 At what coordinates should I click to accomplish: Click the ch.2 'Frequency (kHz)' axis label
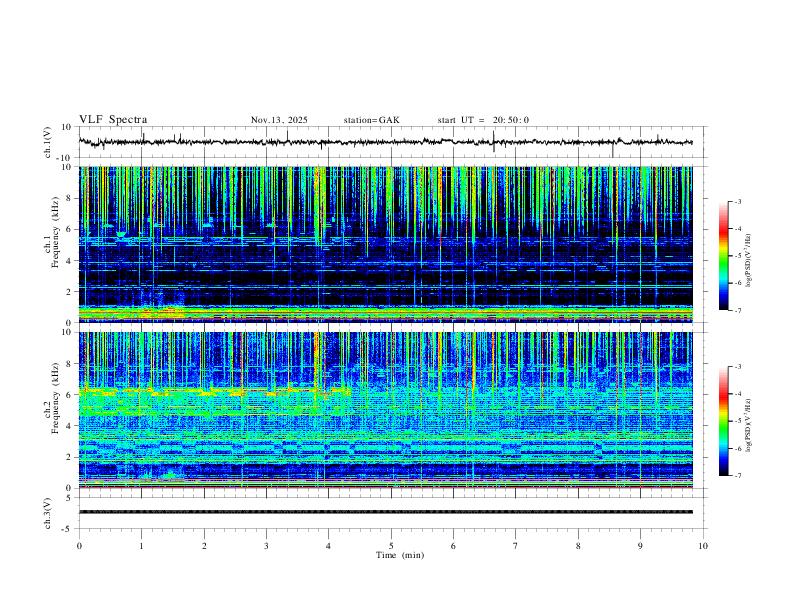[x=55, y=397]
